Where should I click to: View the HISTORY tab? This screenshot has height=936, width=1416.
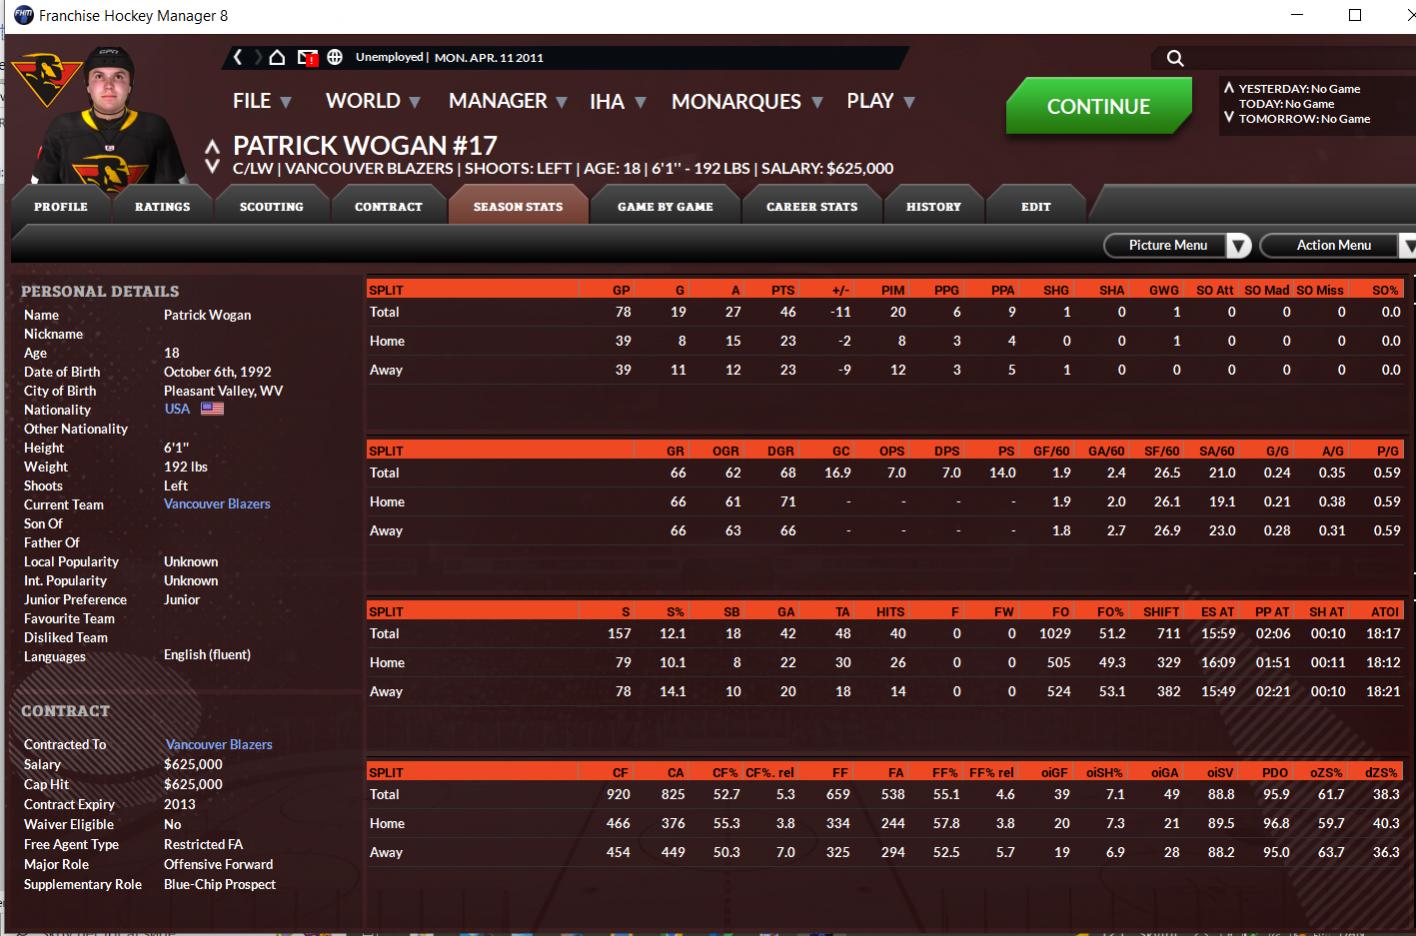click(x=933, y=207)
